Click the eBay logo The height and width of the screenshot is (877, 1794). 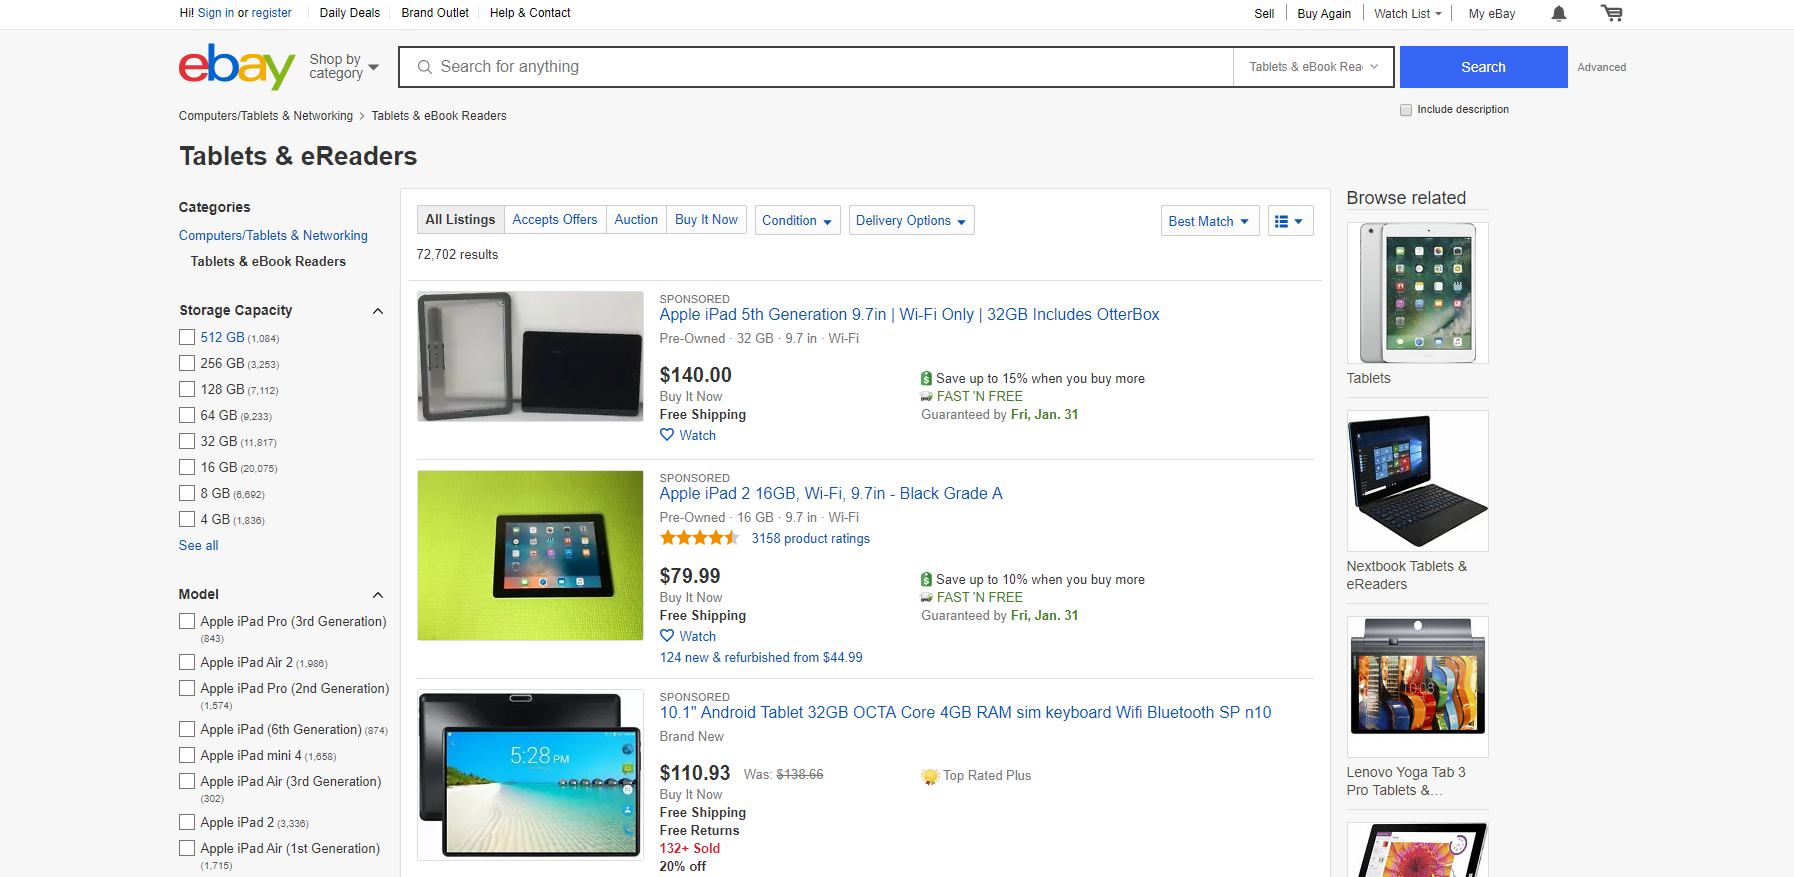tap(237, 66)
